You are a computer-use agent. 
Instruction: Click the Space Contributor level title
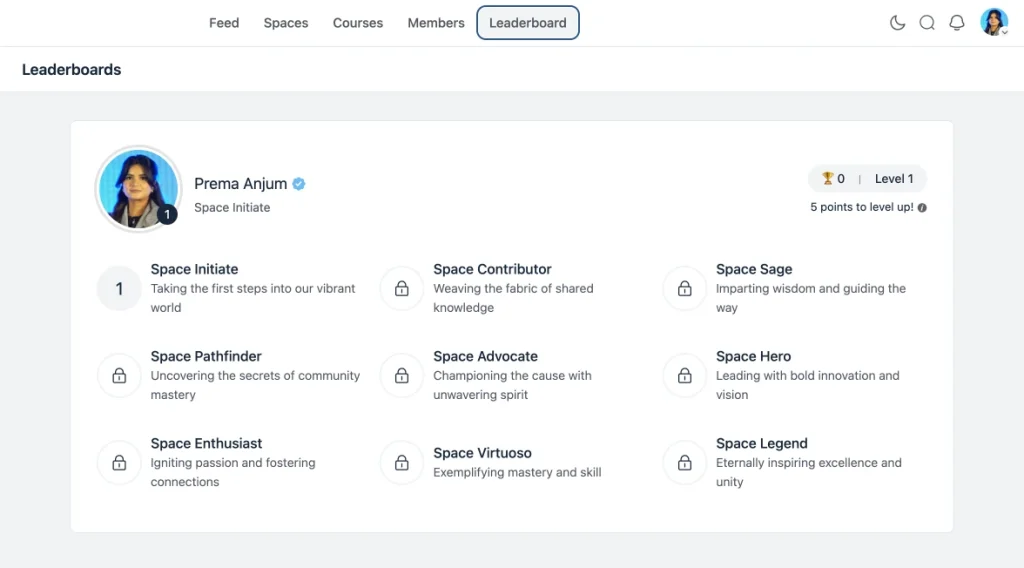coord(492,269)
